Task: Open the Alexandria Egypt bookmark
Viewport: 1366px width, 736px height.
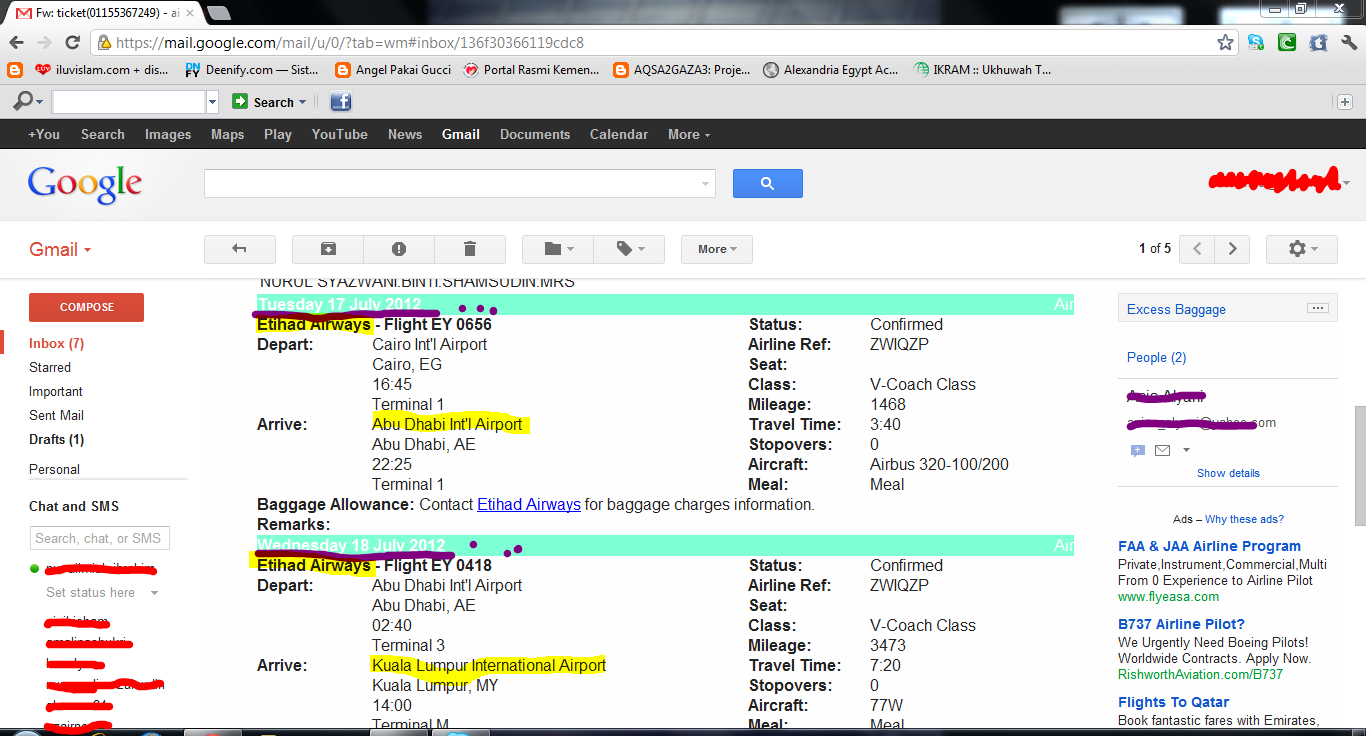Action: click(x=831, y=70)
